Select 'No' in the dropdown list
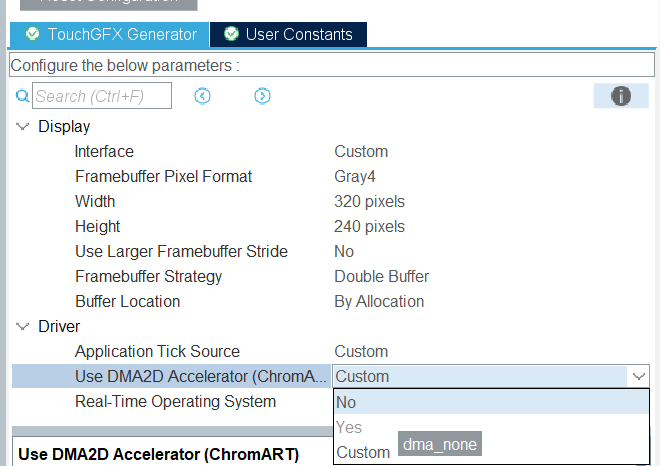This screenshot has width=660, height=466. tap(346, 402)
